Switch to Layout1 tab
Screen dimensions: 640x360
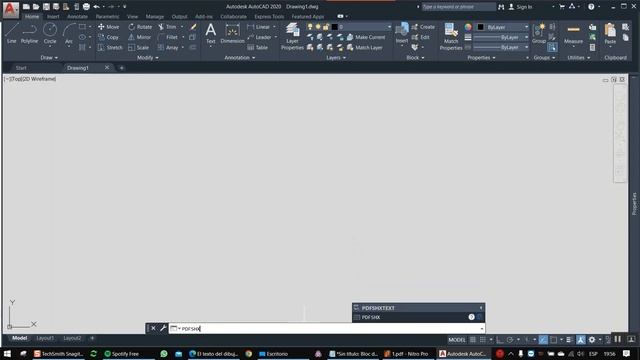pyautogui.click(x=45, y=338)
